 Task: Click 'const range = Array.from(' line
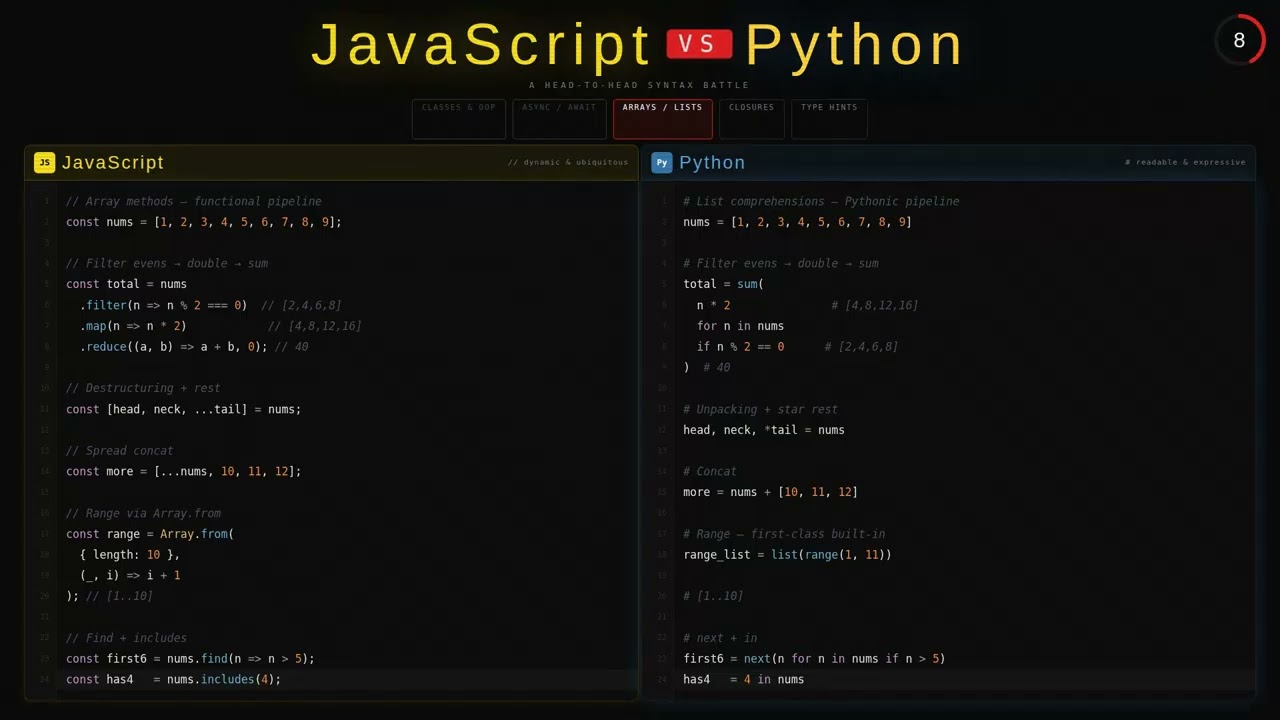tap(150, 534)
